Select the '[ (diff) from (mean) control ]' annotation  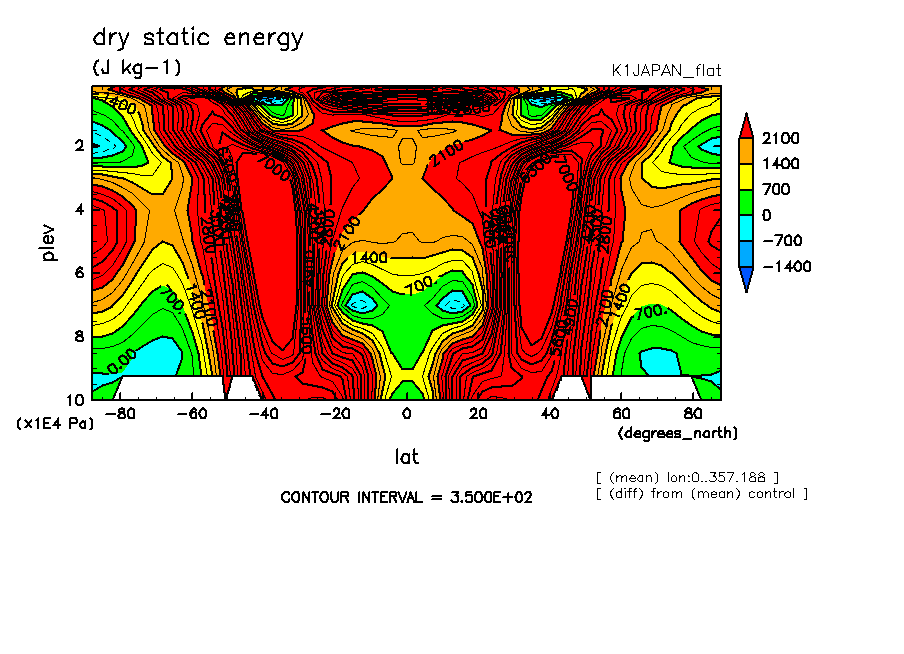point(702,494)
